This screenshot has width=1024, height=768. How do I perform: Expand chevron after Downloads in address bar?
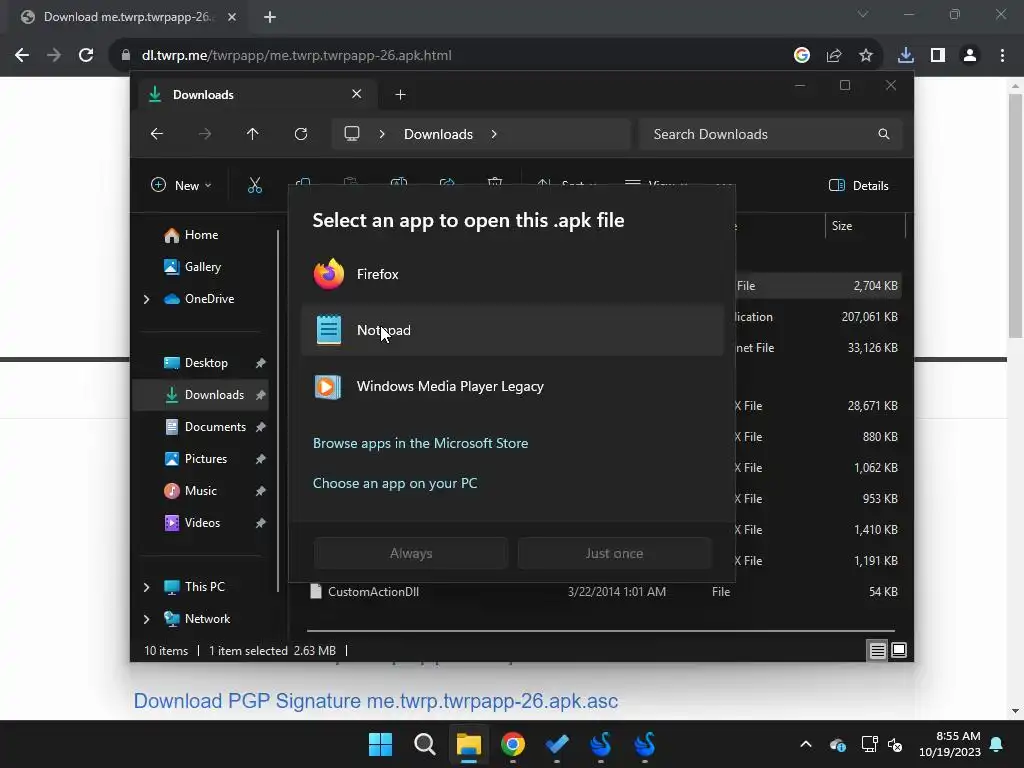[494, 134]
